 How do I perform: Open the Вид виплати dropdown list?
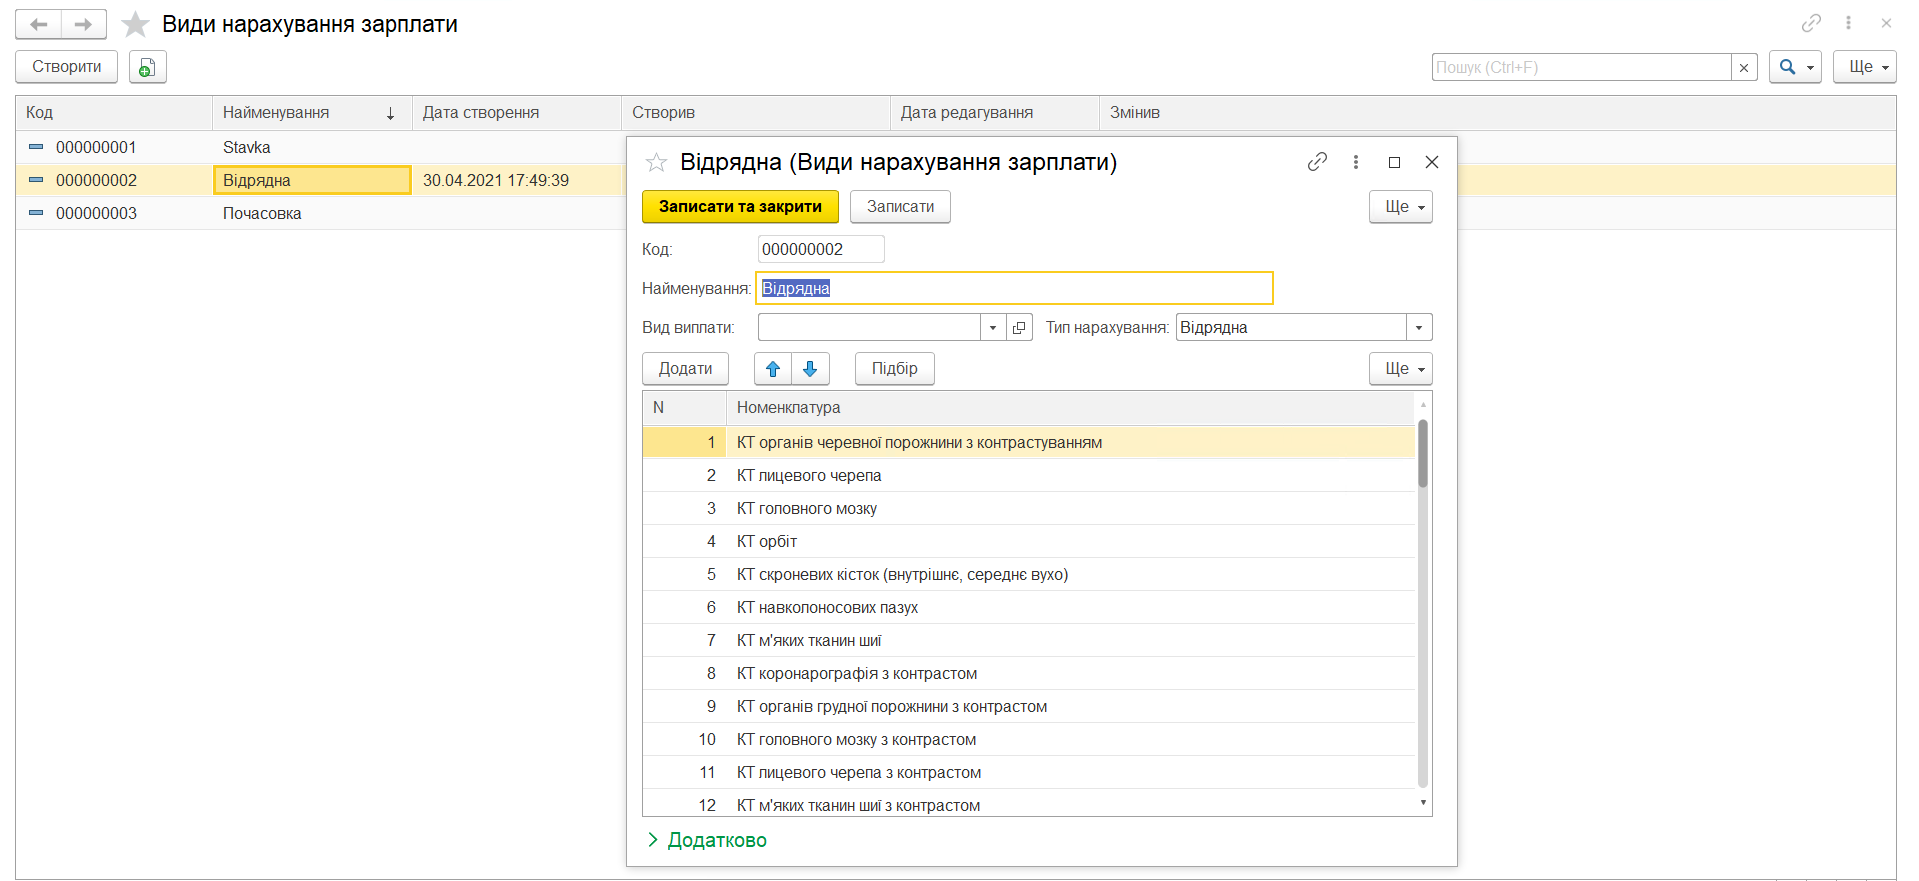point(993,328)
